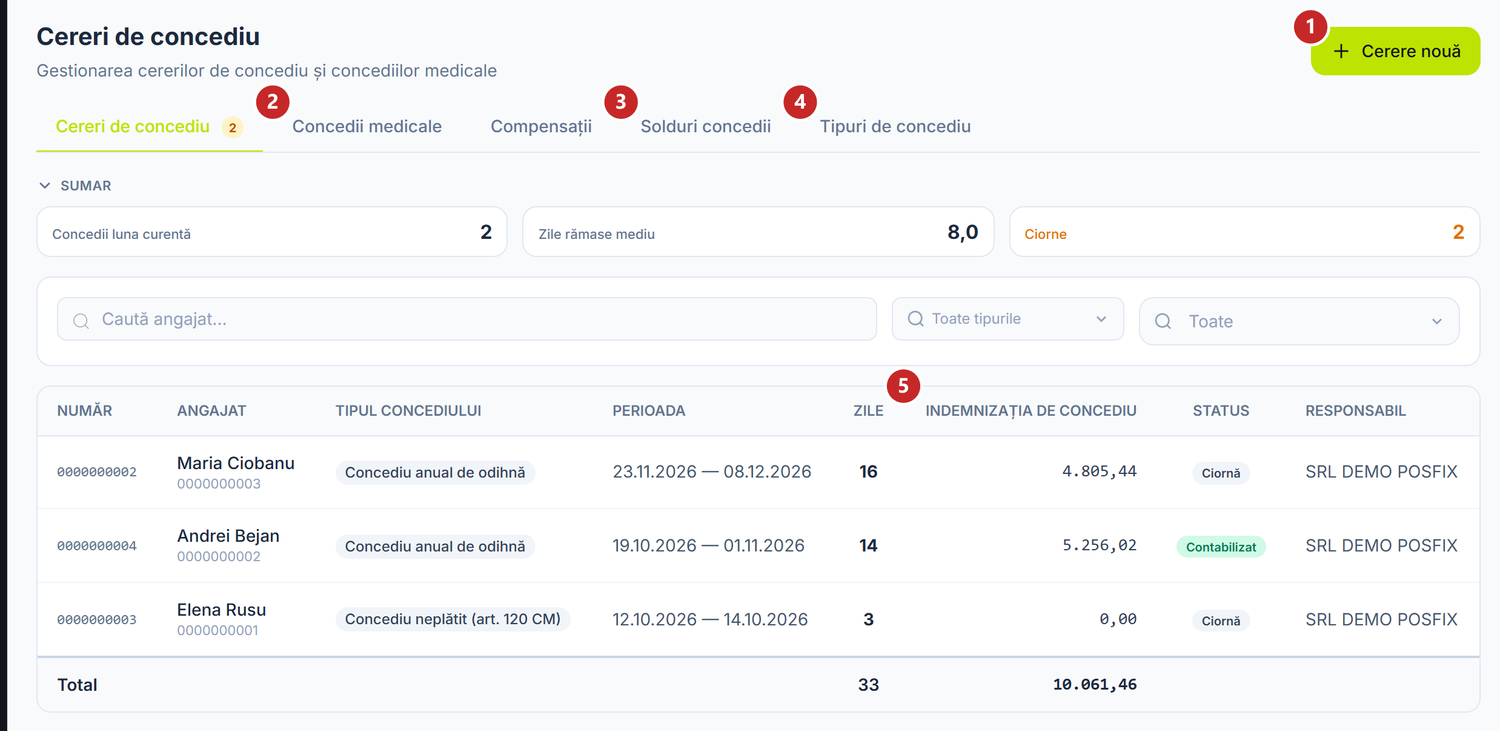1500x731 pixels.
Task: Click the INDEMNIZAȚIA DE CONCEDIU column header
Action: tap(1031, 411)
